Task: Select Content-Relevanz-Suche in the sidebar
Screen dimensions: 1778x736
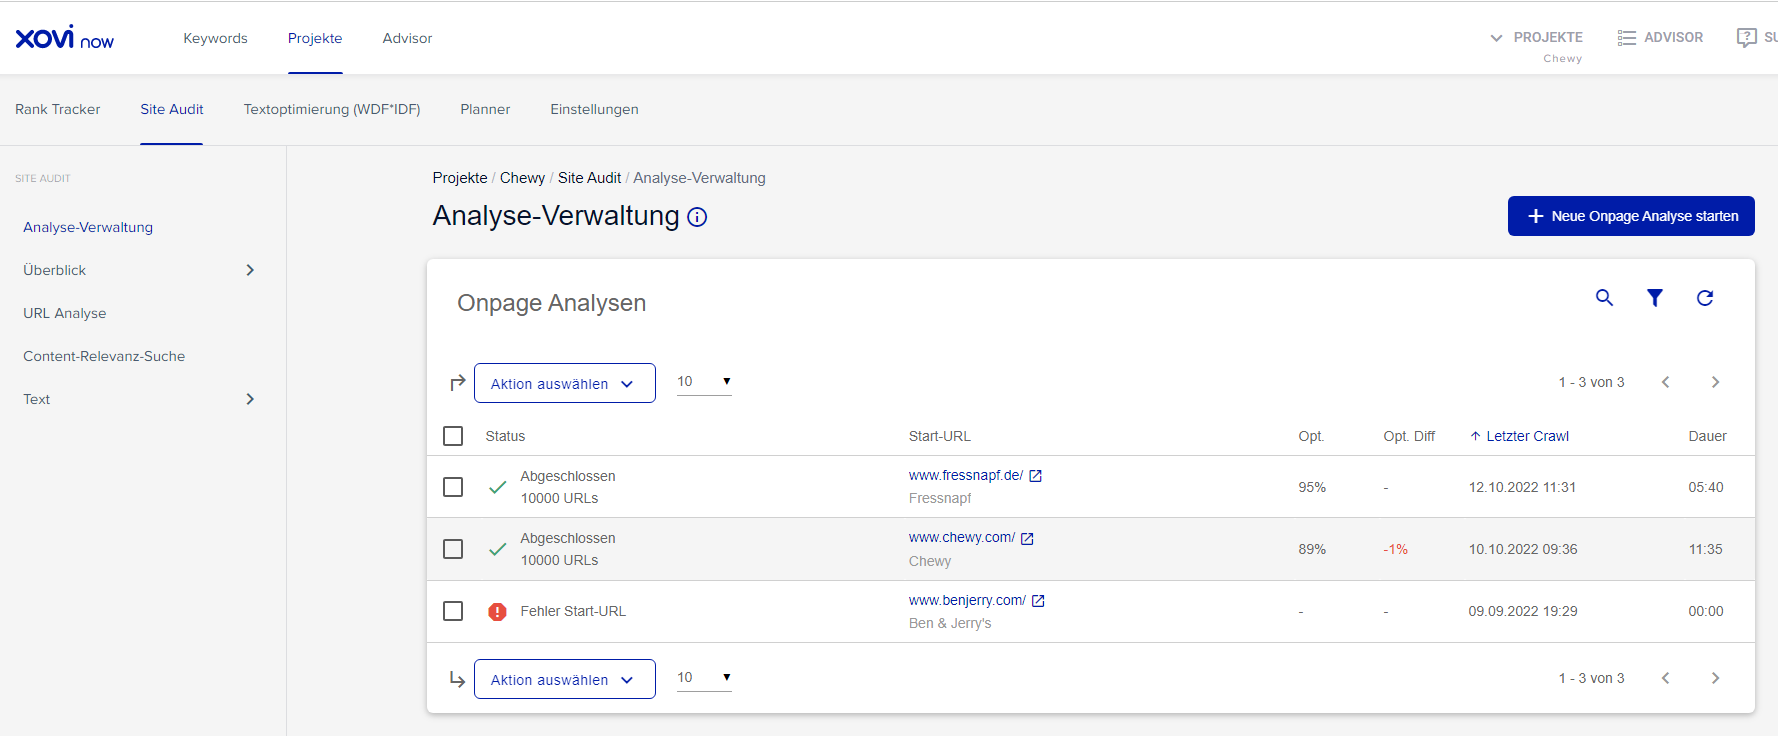Action: [104, 356]
